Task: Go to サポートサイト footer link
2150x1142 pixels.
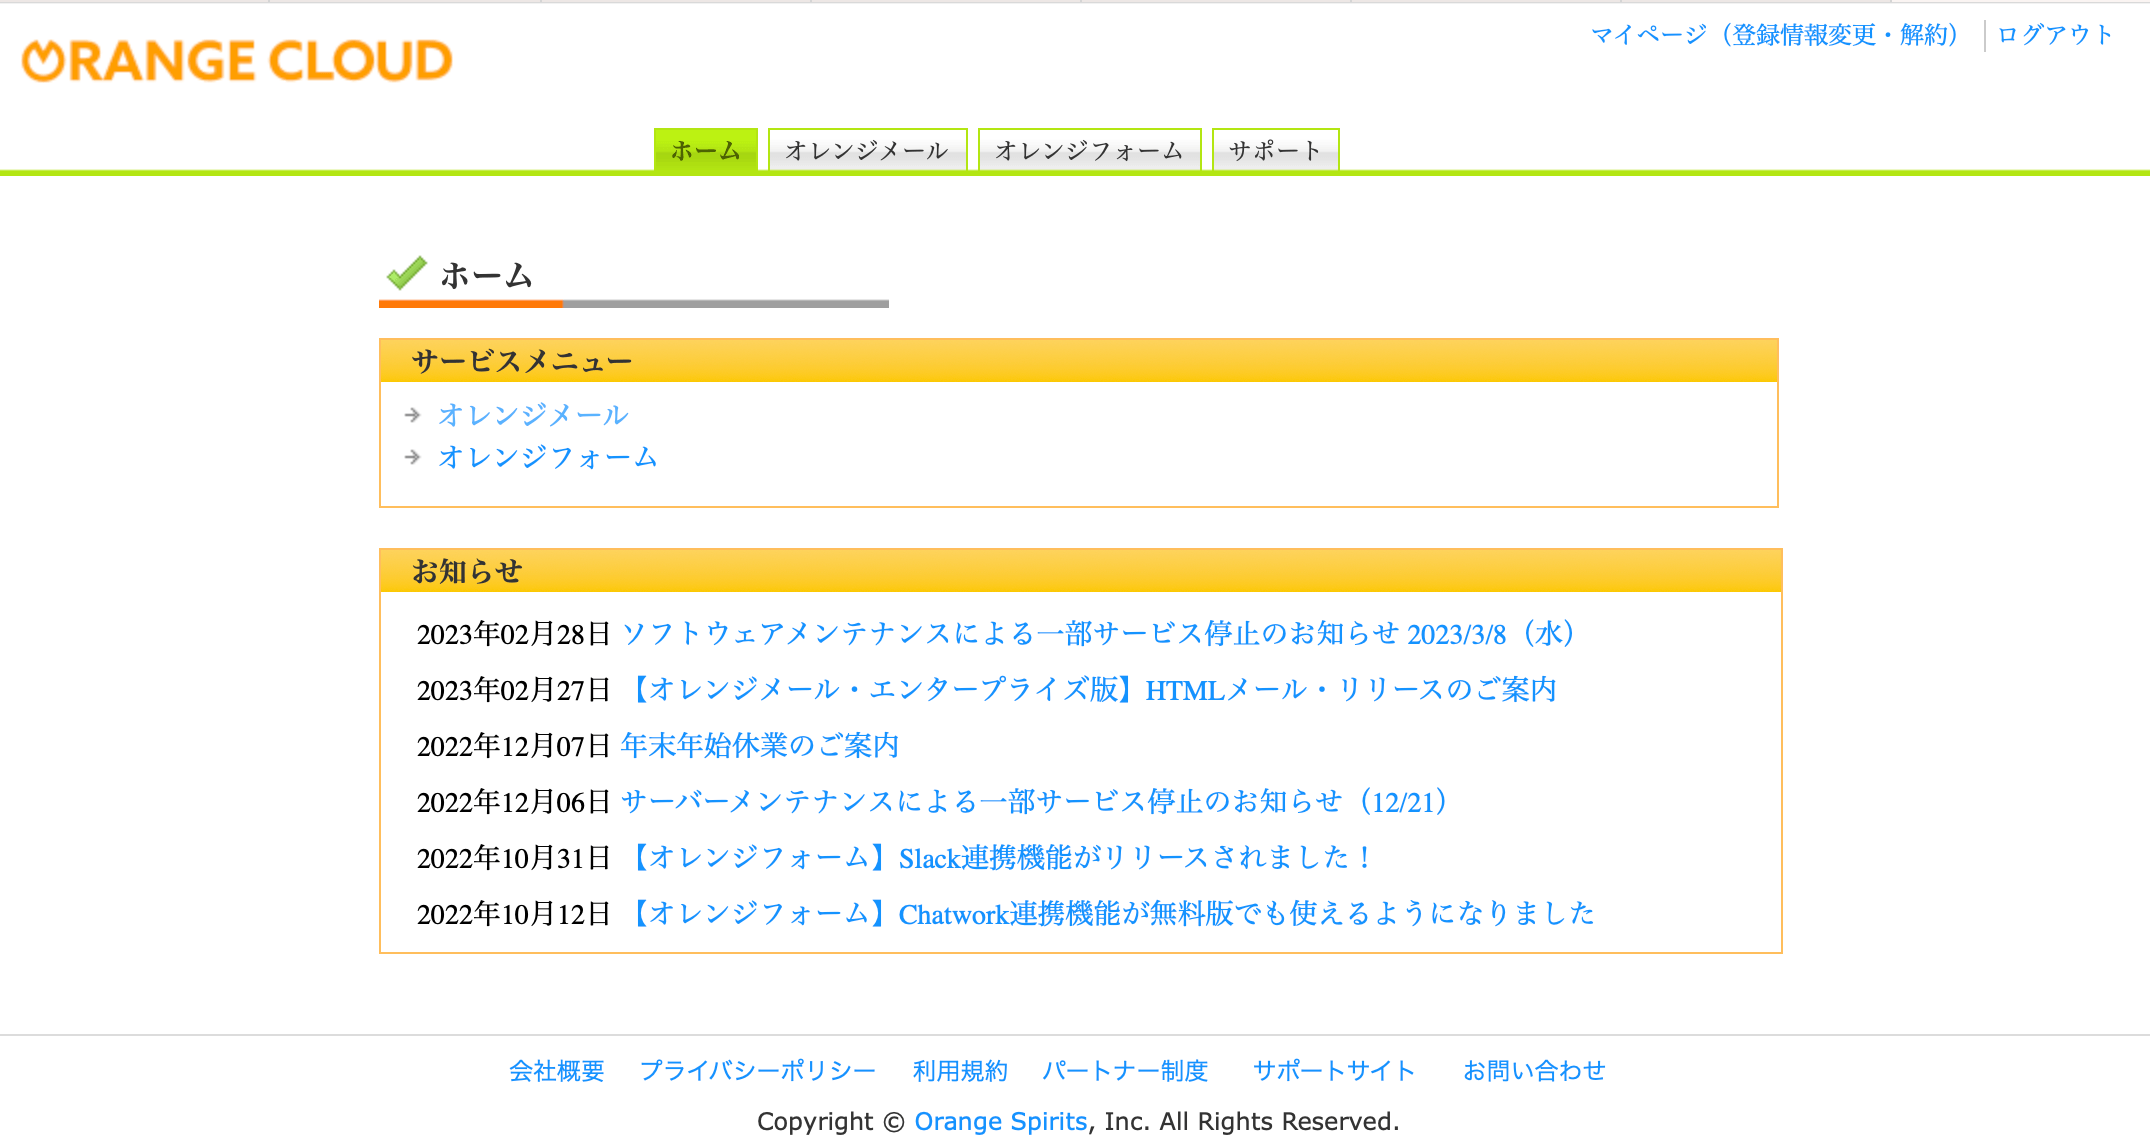Action: (x=1335, y=1071)
